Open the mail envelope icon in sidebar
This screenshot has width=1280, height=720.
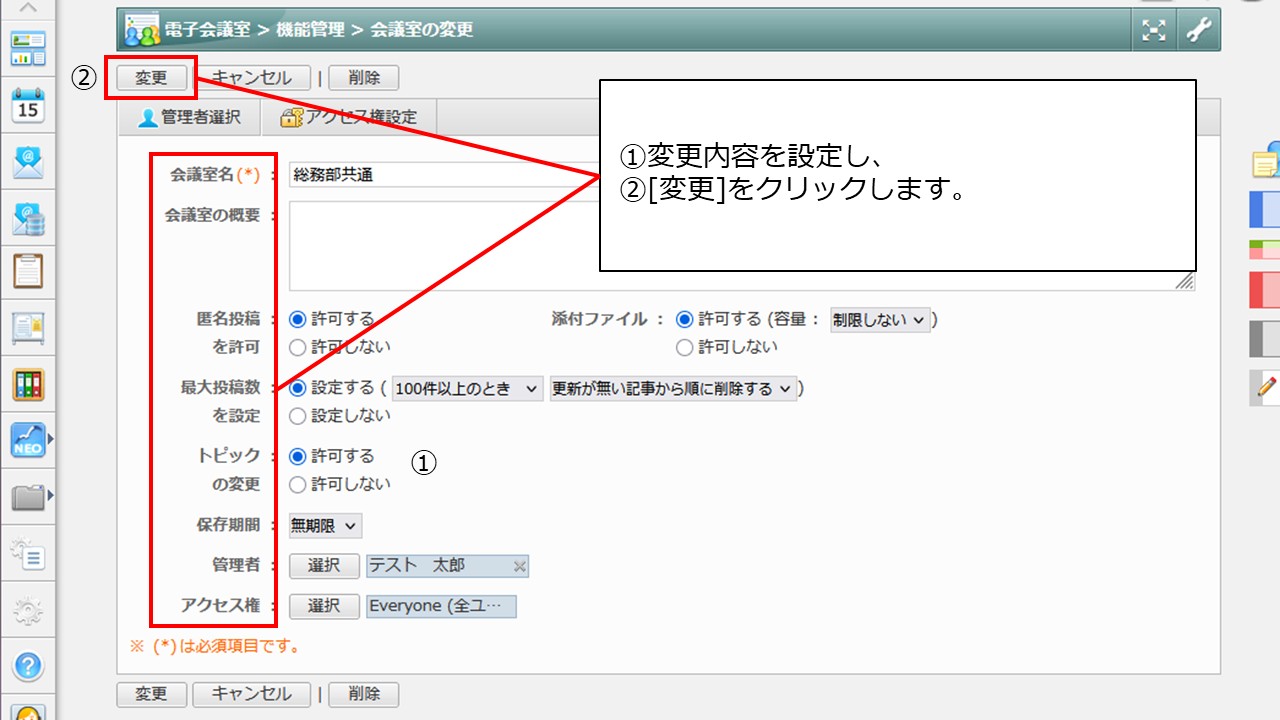(28, 161)
